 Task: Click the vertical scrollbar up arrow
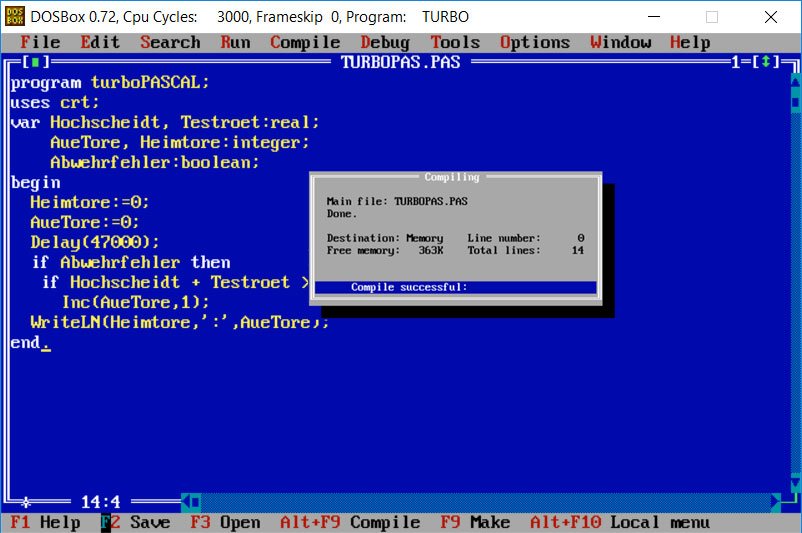click(x=795, y=82)
